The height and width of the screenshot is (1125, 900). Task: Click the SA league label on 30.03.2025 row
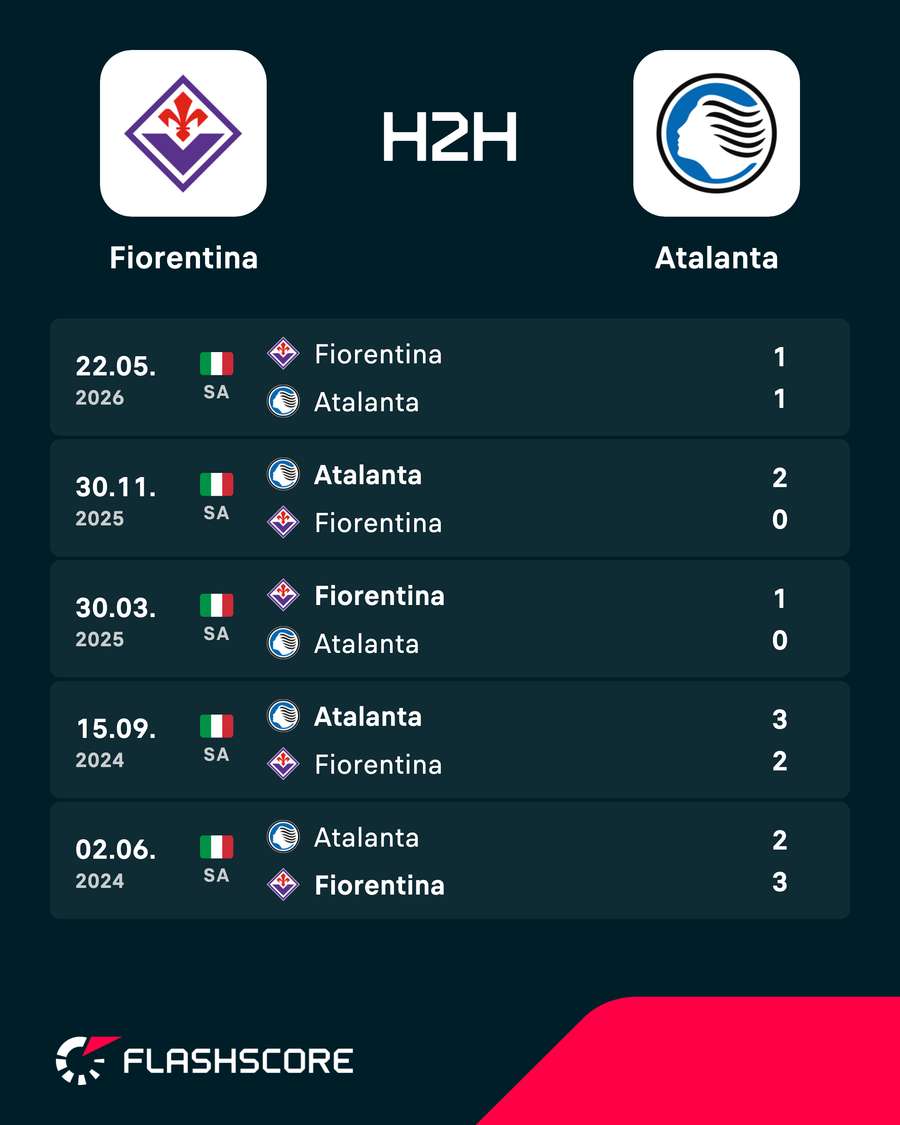click(x=216, y=634)
